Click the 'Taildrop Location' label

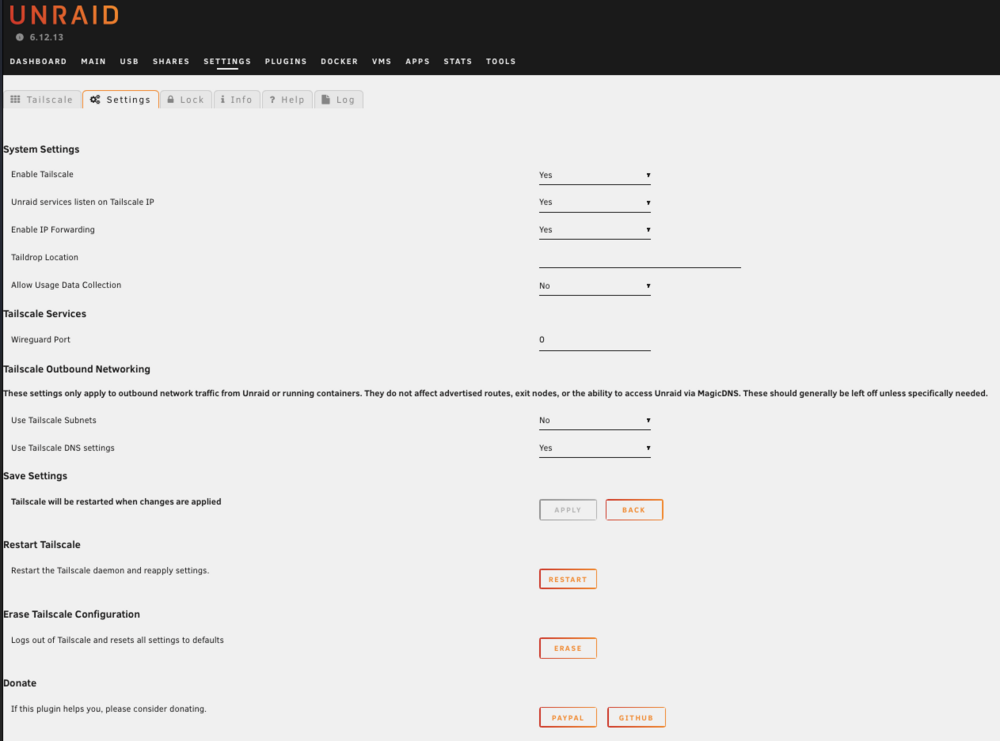(x=45, y=257)
